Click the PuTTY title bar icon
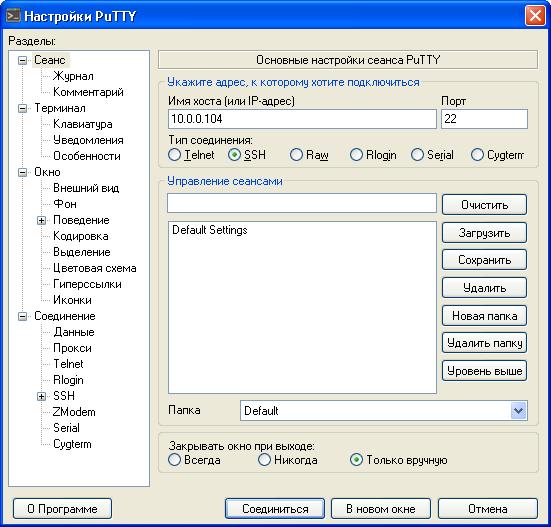The width and height of the screenshot is (551, 527). click(13, 16)
